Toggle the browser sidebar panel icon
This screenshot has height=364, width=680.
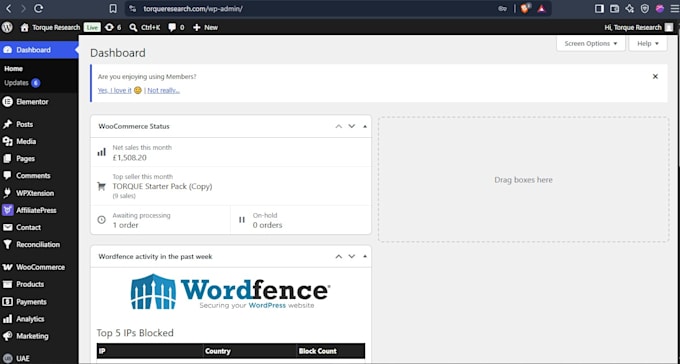coord(599,8)
